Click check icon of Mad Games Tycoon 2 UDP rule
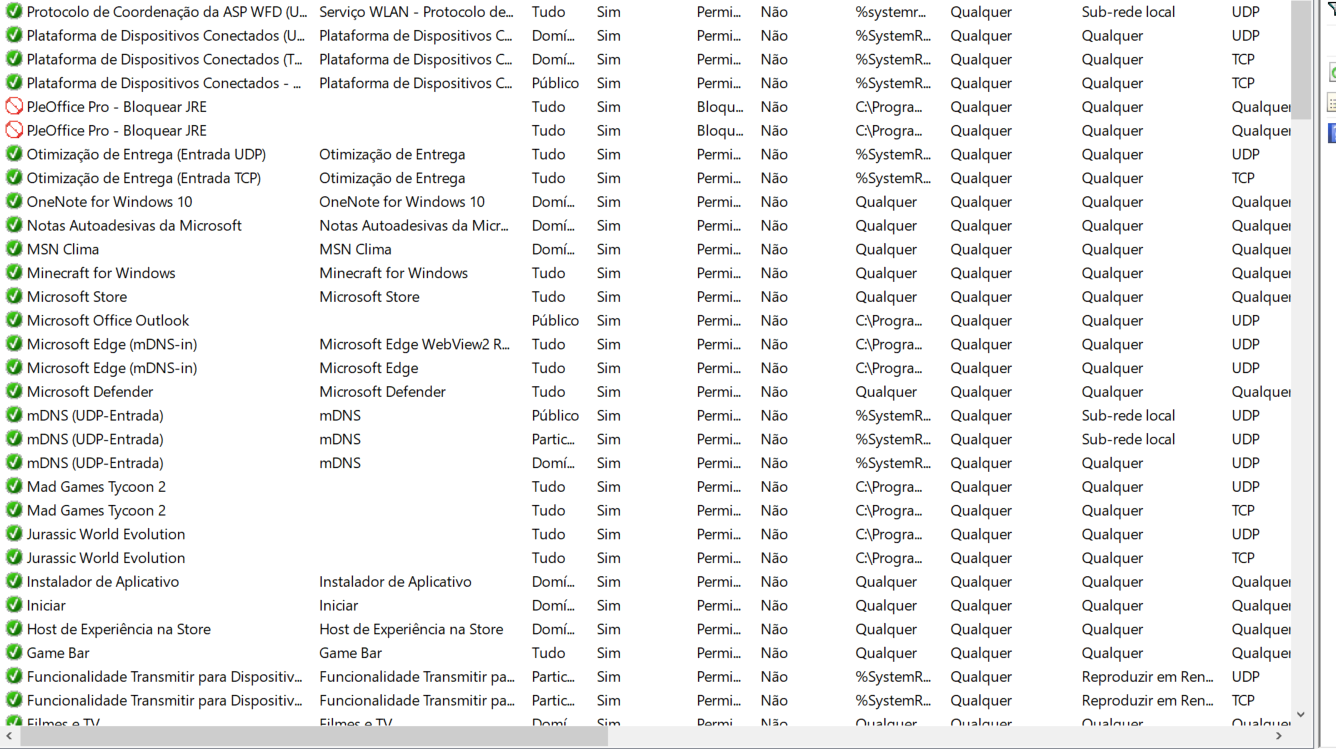1336x749 pixels. 14,487
